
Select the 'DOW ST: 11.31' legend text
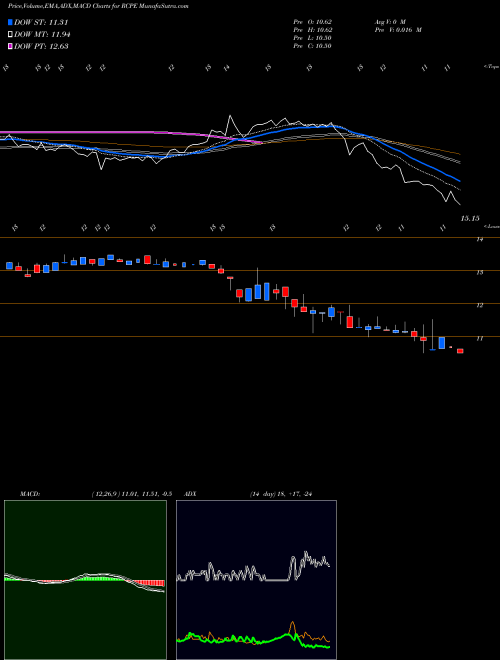click(x=41, y=22)
